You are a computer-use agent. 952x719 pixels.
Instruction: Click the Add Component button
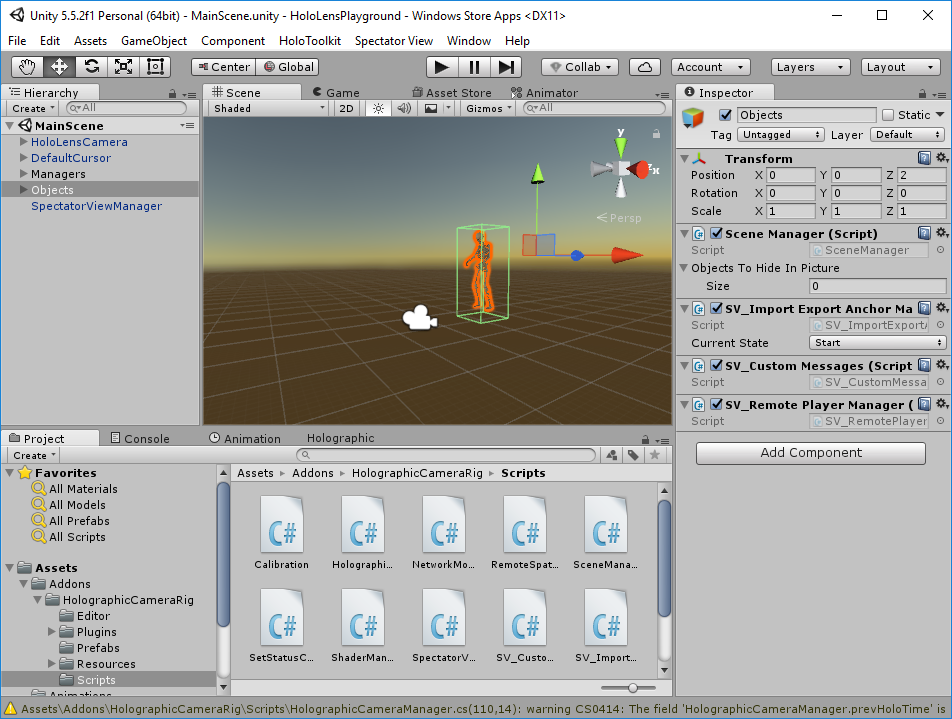(811, 453)
